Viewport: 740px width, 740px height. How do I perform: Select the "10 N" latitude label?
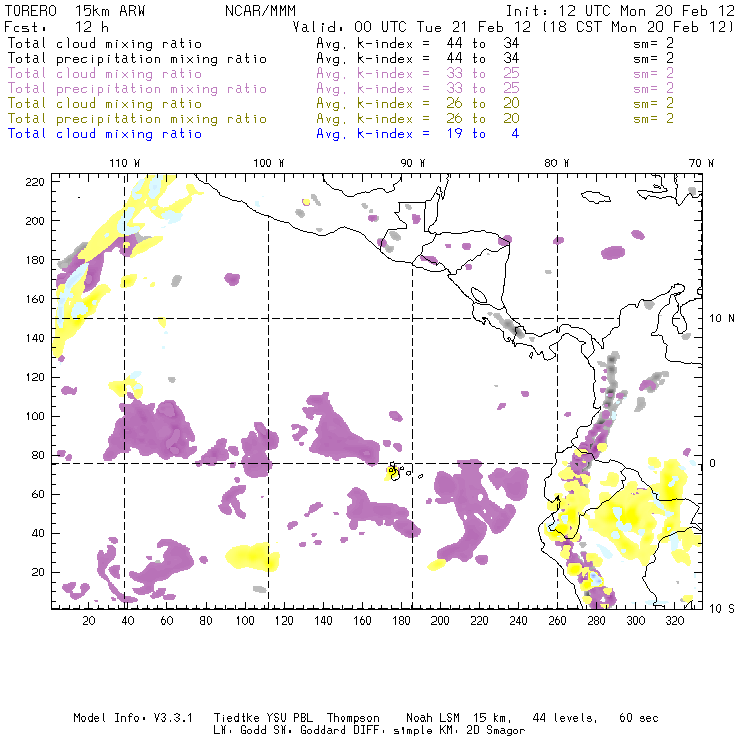tap(722, 319)
